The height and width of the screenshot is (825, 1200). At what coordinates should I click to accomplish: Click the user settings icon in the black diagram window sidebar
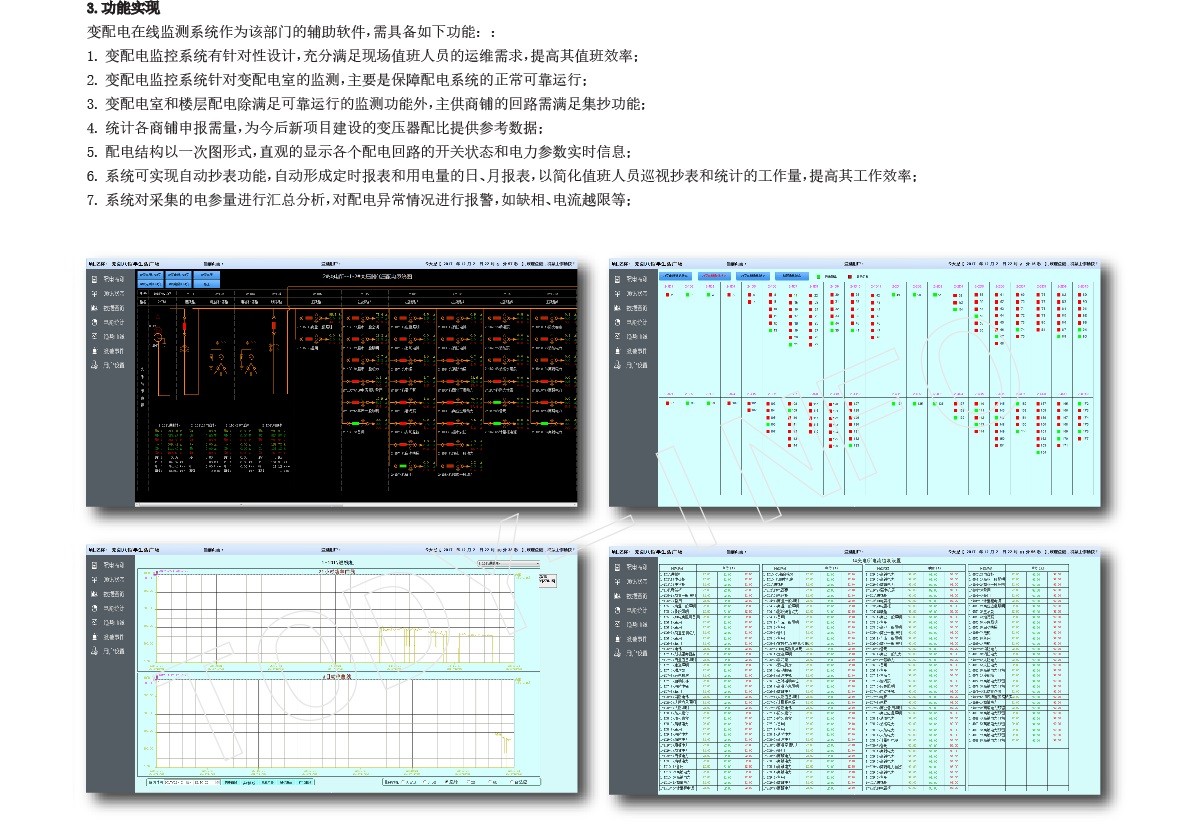click(94, 365)
